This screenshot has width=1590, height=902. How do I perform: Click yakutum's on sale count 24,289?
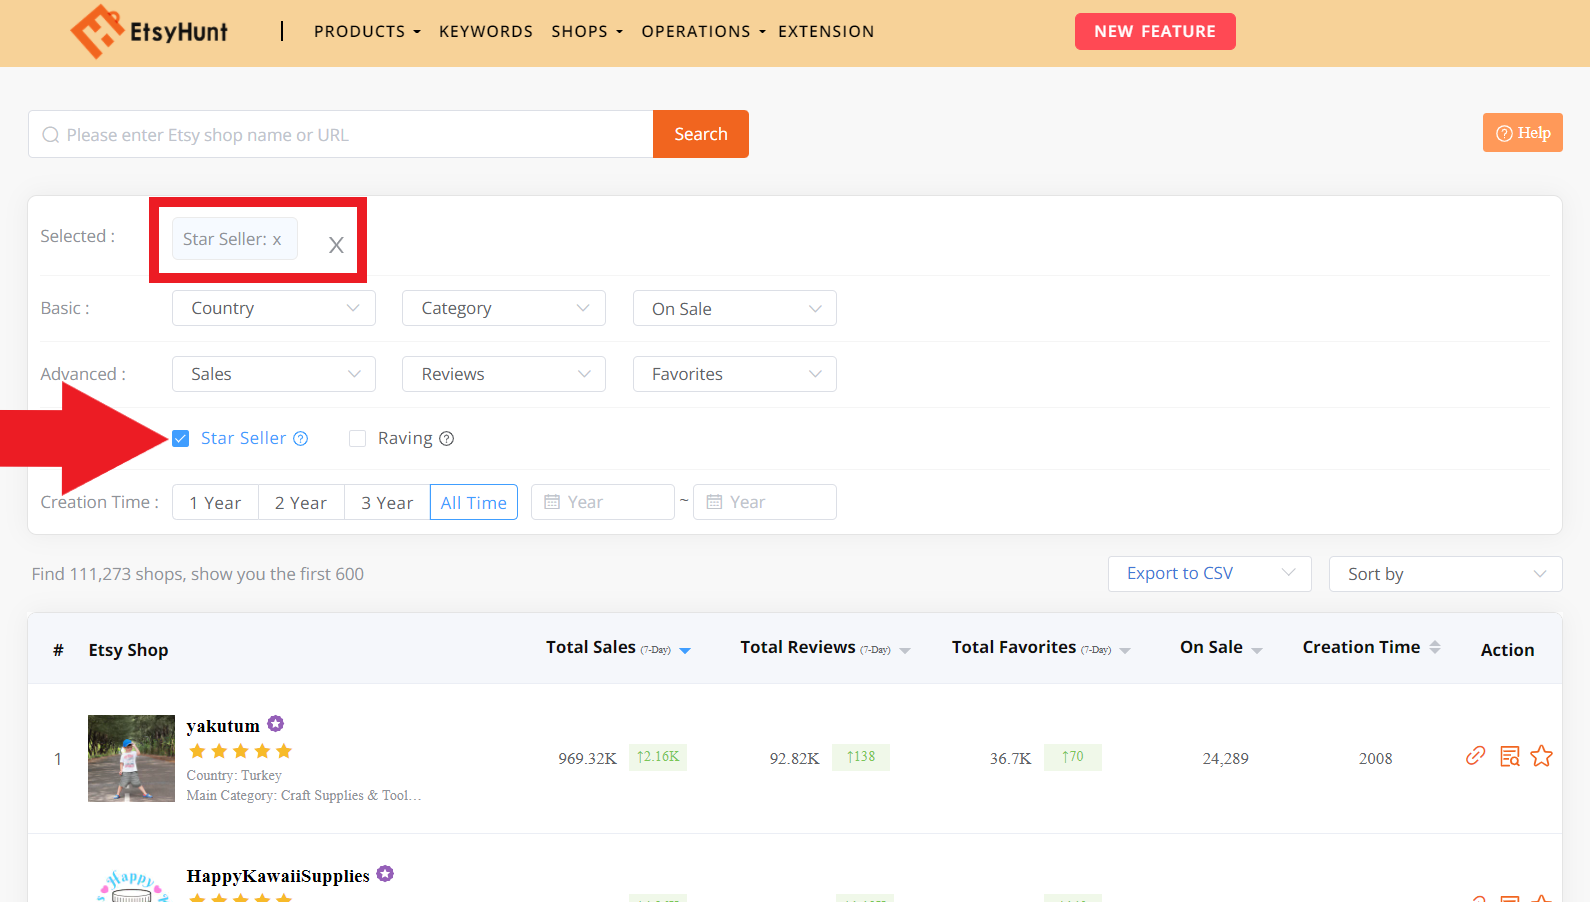pyautogui.click(x=1226, y=759)
